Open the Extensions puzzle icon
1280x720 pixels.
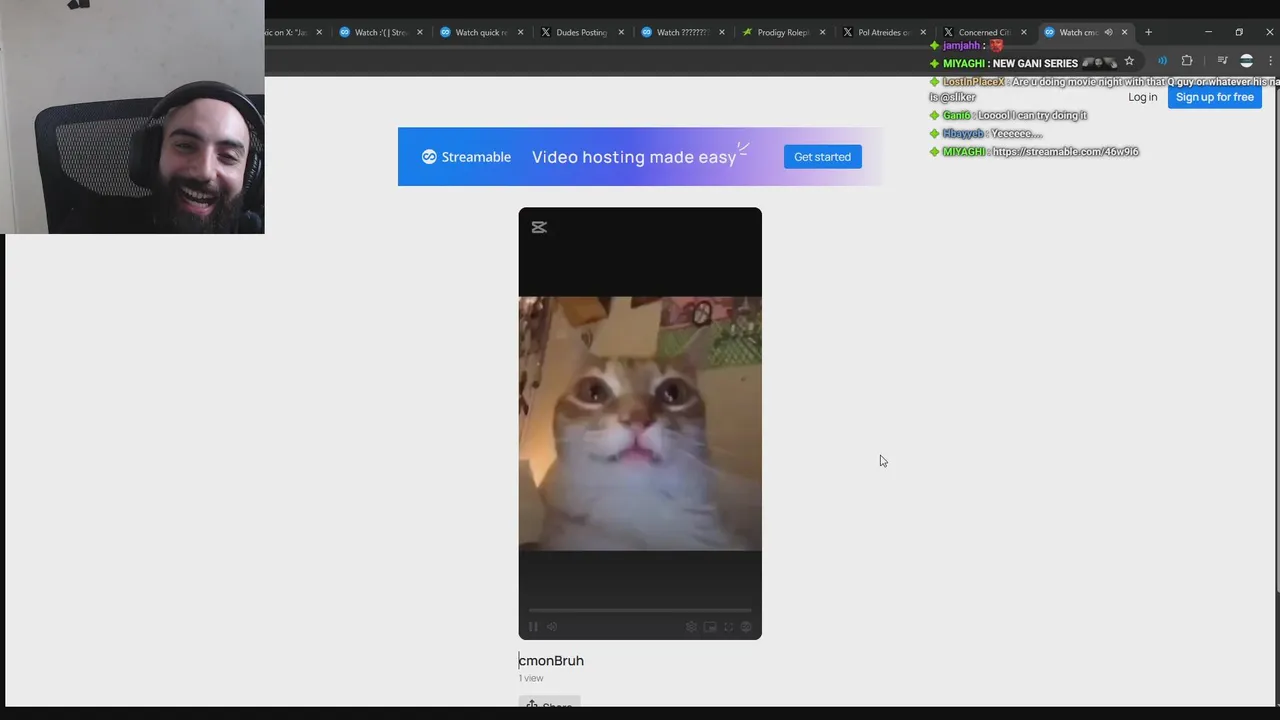[1187, 61]
